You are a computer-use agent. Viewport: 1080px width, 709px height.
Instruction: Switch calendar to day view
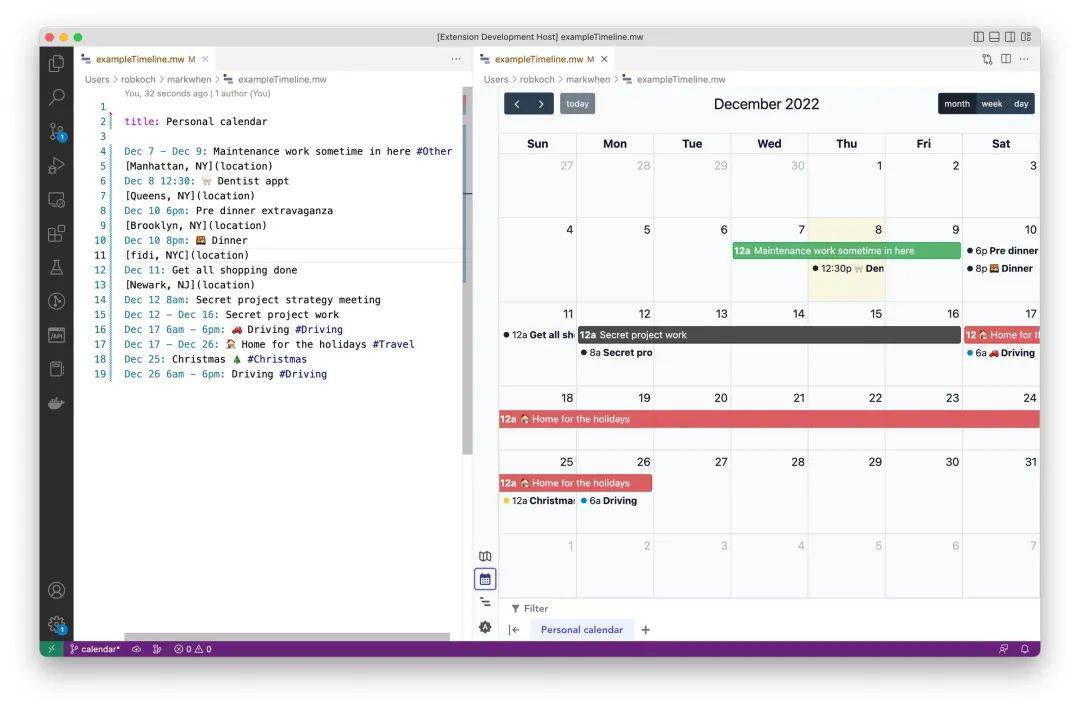point(1021,104)
